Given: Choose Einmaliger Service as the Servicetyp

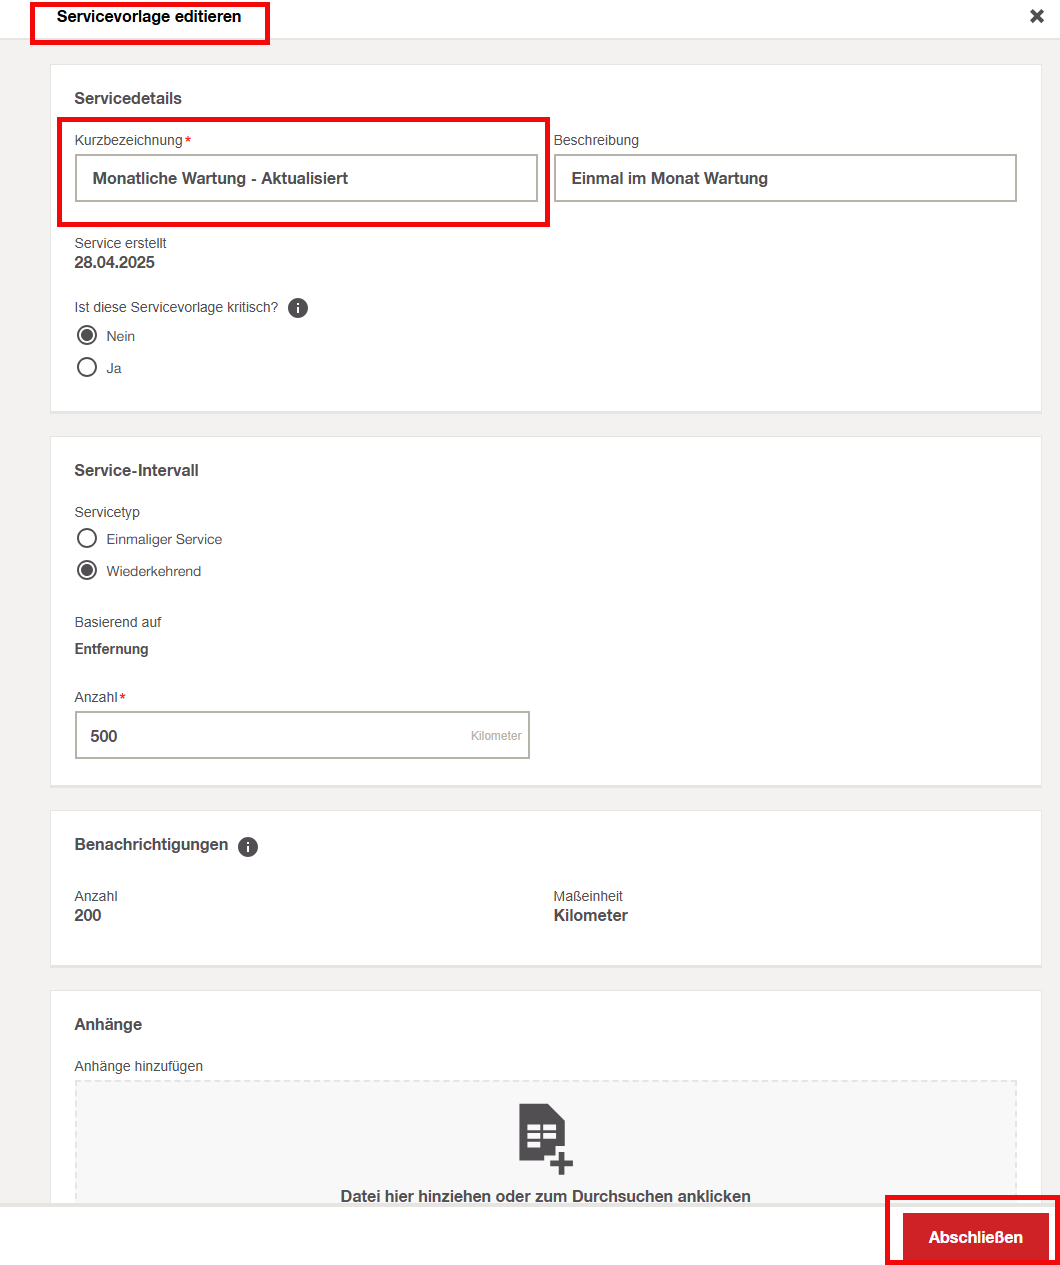Looking at the screenshot, I should coord(87,539).
